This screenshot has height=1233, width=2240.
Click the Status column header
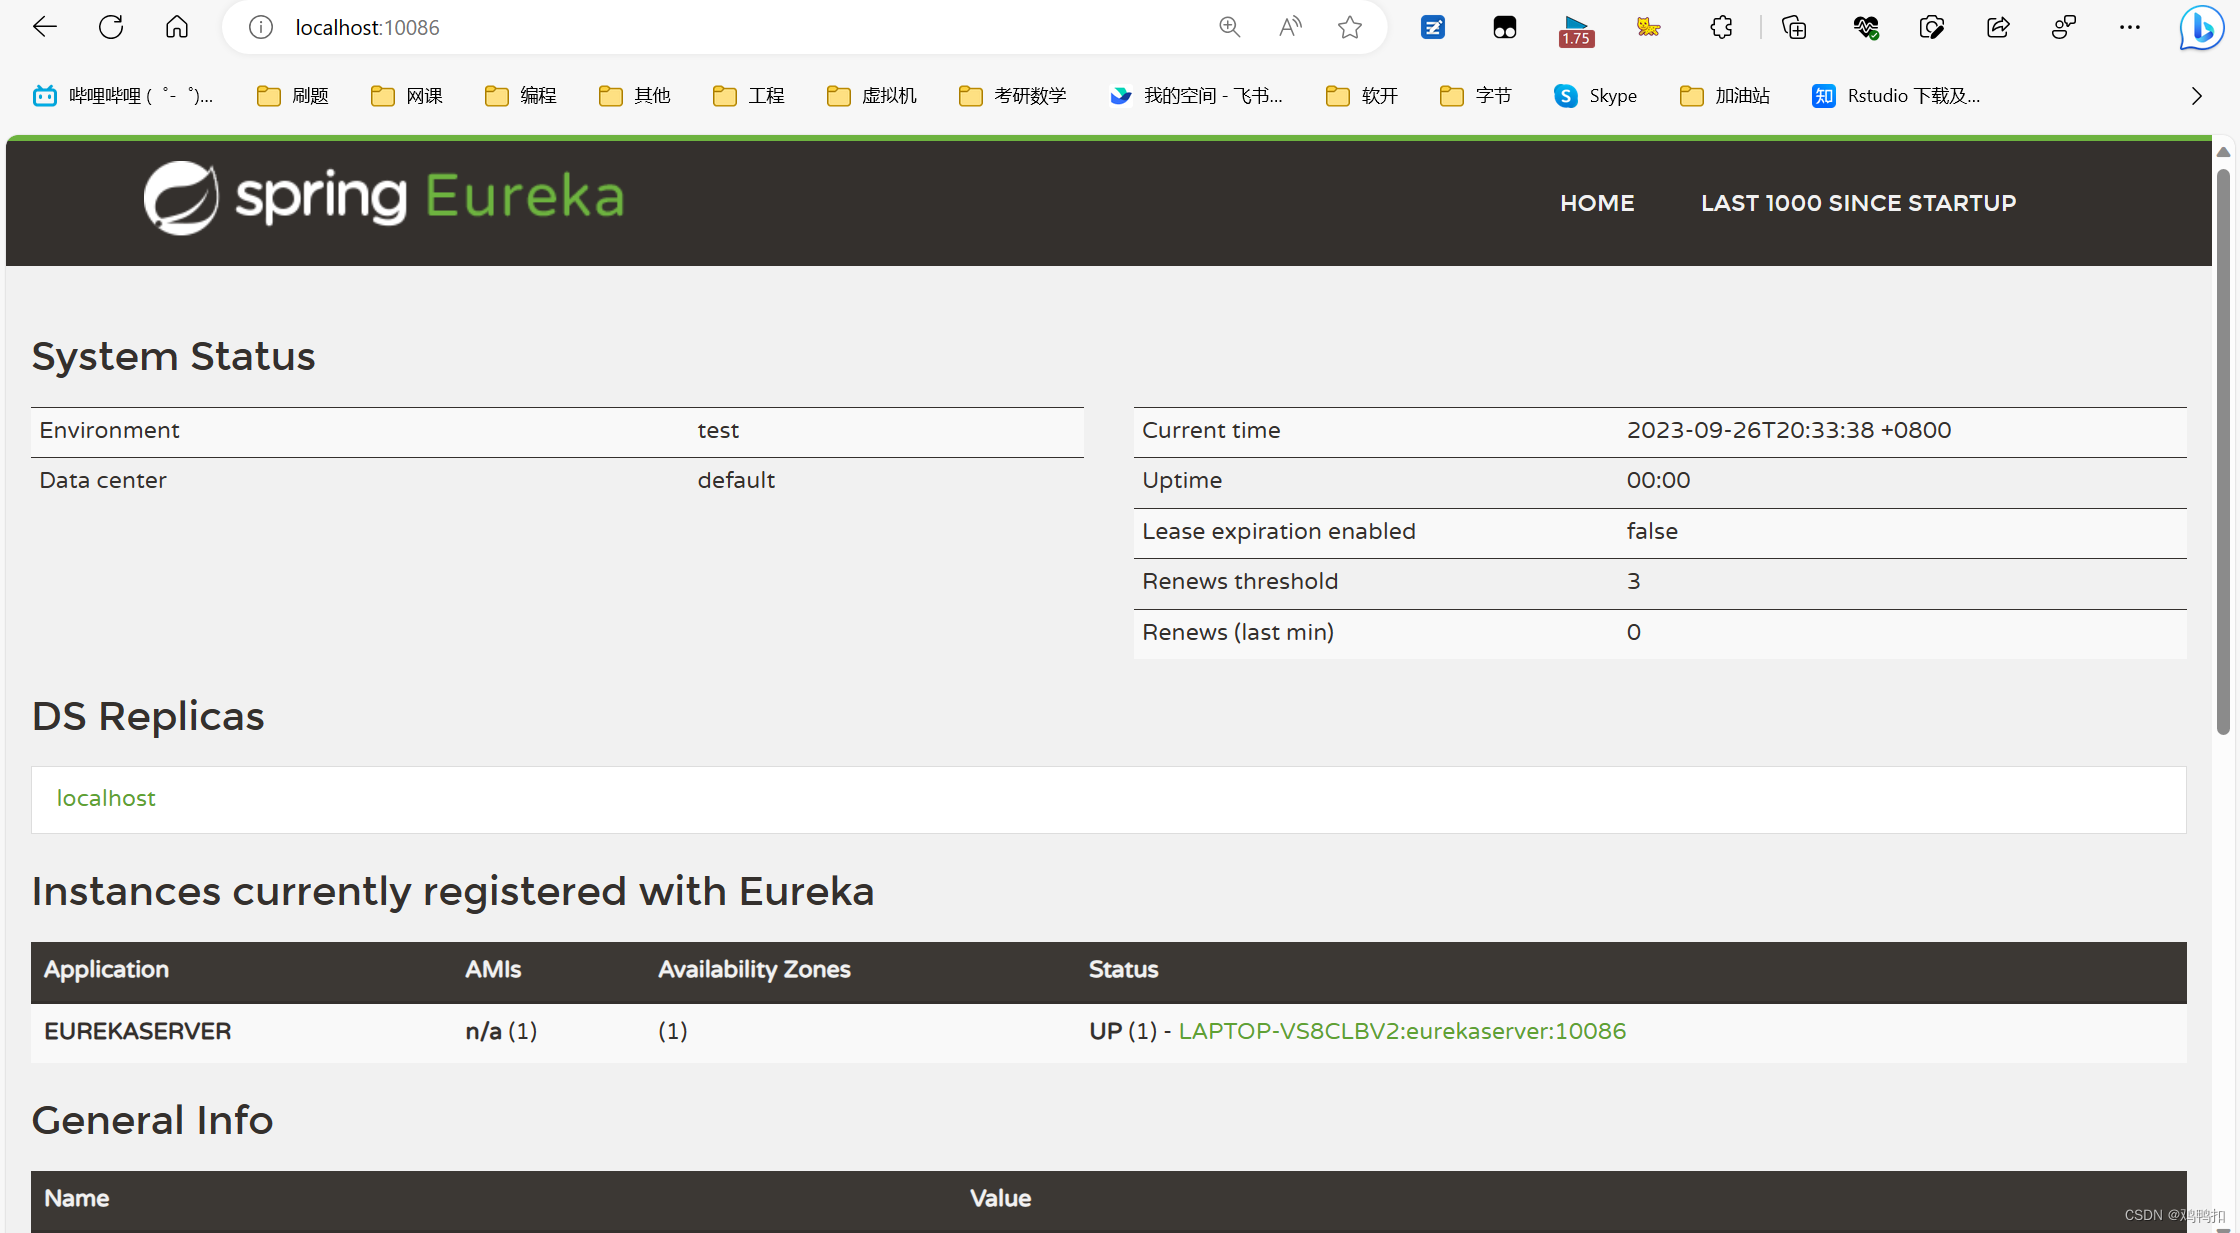coord(1123,969)
